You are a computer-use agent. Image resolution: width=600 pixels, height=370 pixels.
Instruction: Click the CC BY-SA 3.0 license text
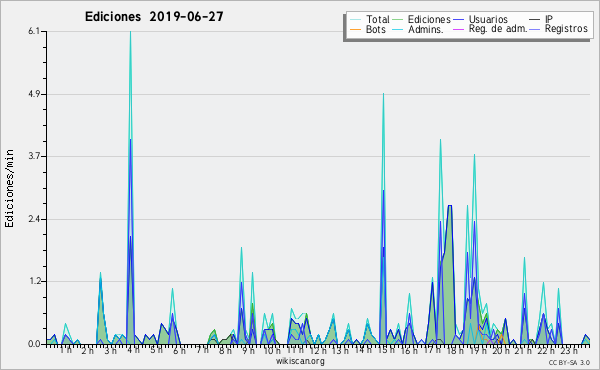coord(569,363)
